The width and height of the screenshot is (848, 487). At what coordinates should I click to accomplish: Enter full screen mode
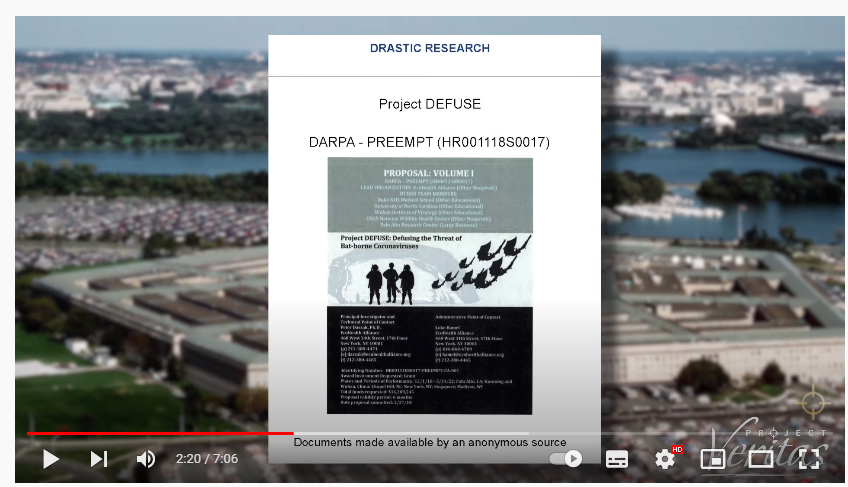click(x=809, y=459)
